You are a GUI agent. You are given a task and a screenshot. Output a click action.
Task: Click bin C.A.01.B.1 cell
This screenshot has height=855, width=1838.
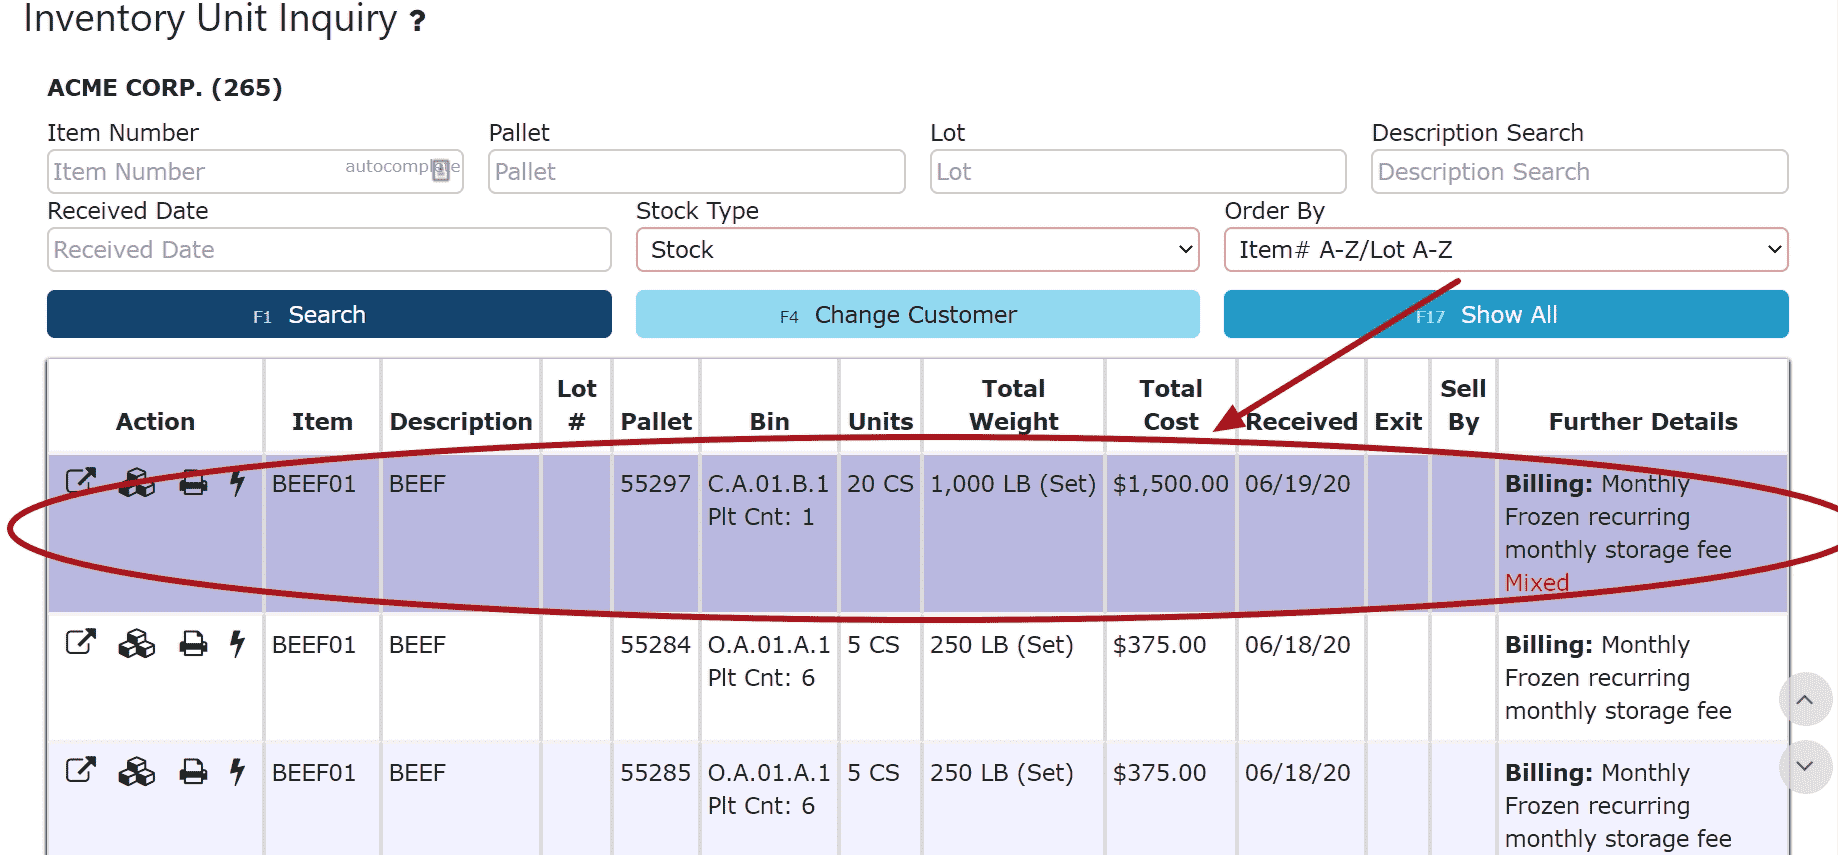pos(768,484)
